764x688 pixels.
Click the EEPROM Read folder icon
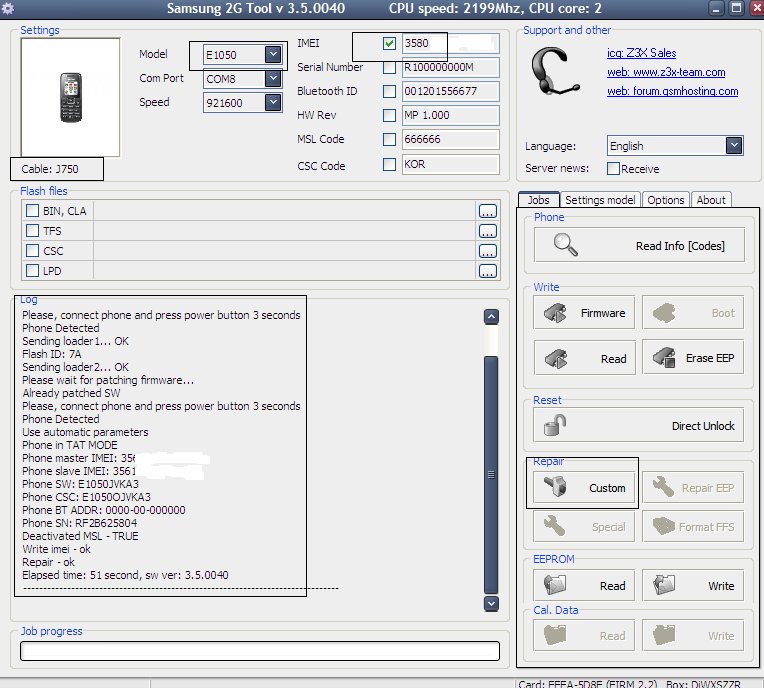tap(555, 585)
